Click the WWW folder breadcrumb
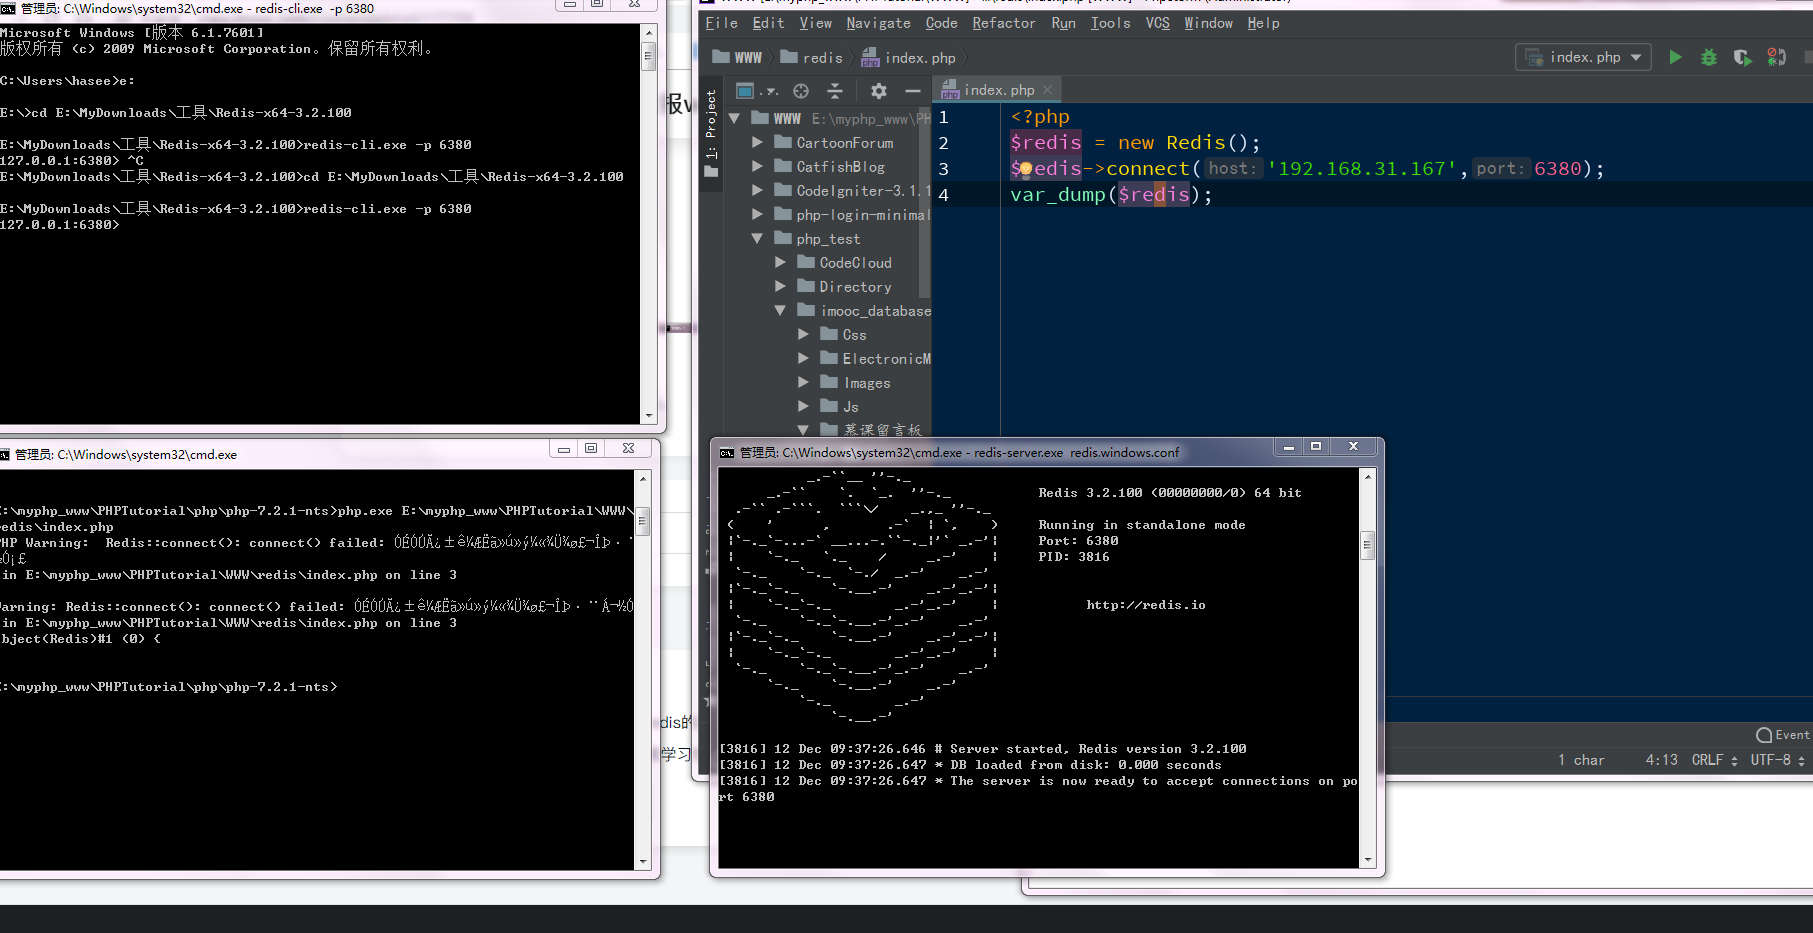Image resolution: width=1813 pixels, height=933 pixels. coord(737,57)
